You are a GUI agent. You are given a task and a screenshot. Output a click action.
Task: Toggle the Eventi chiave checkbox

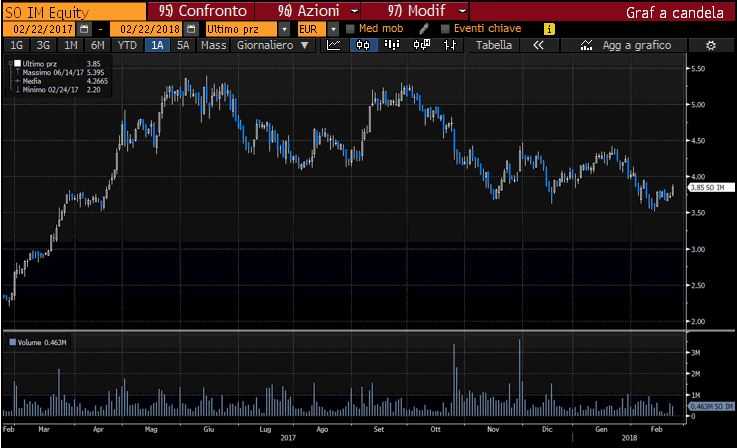[x=446, y=29]
